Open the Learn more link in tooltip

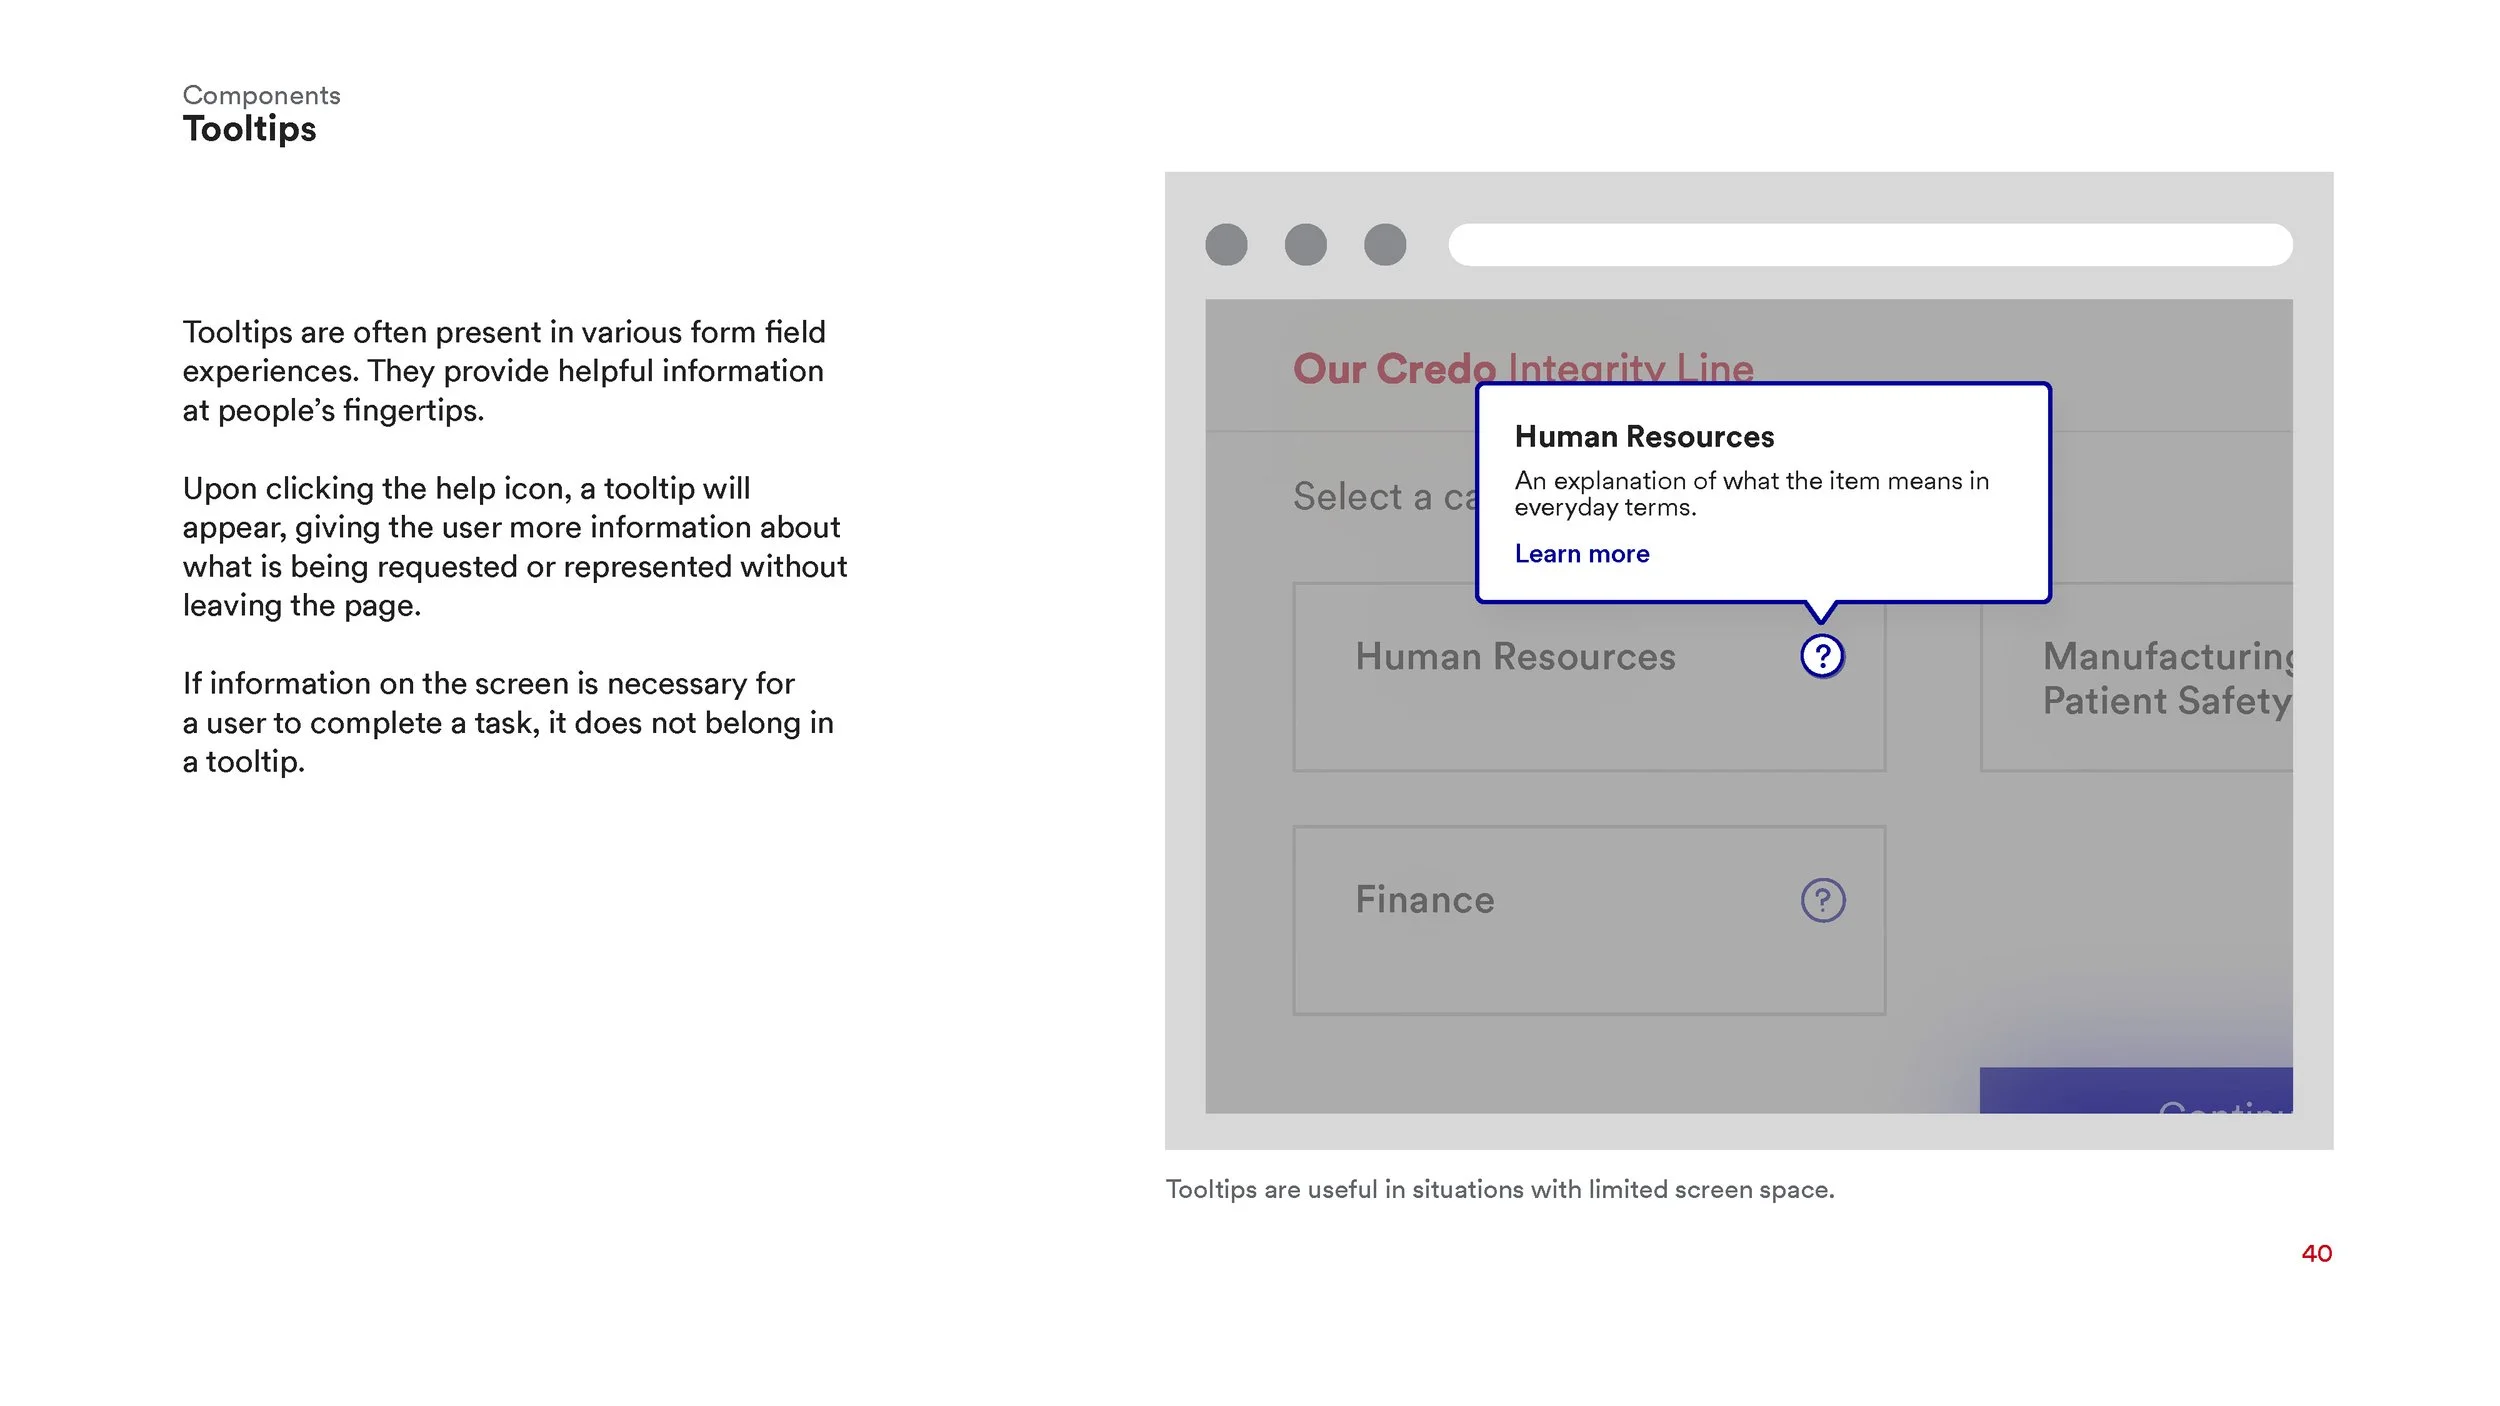click(x=1581, y=554)
